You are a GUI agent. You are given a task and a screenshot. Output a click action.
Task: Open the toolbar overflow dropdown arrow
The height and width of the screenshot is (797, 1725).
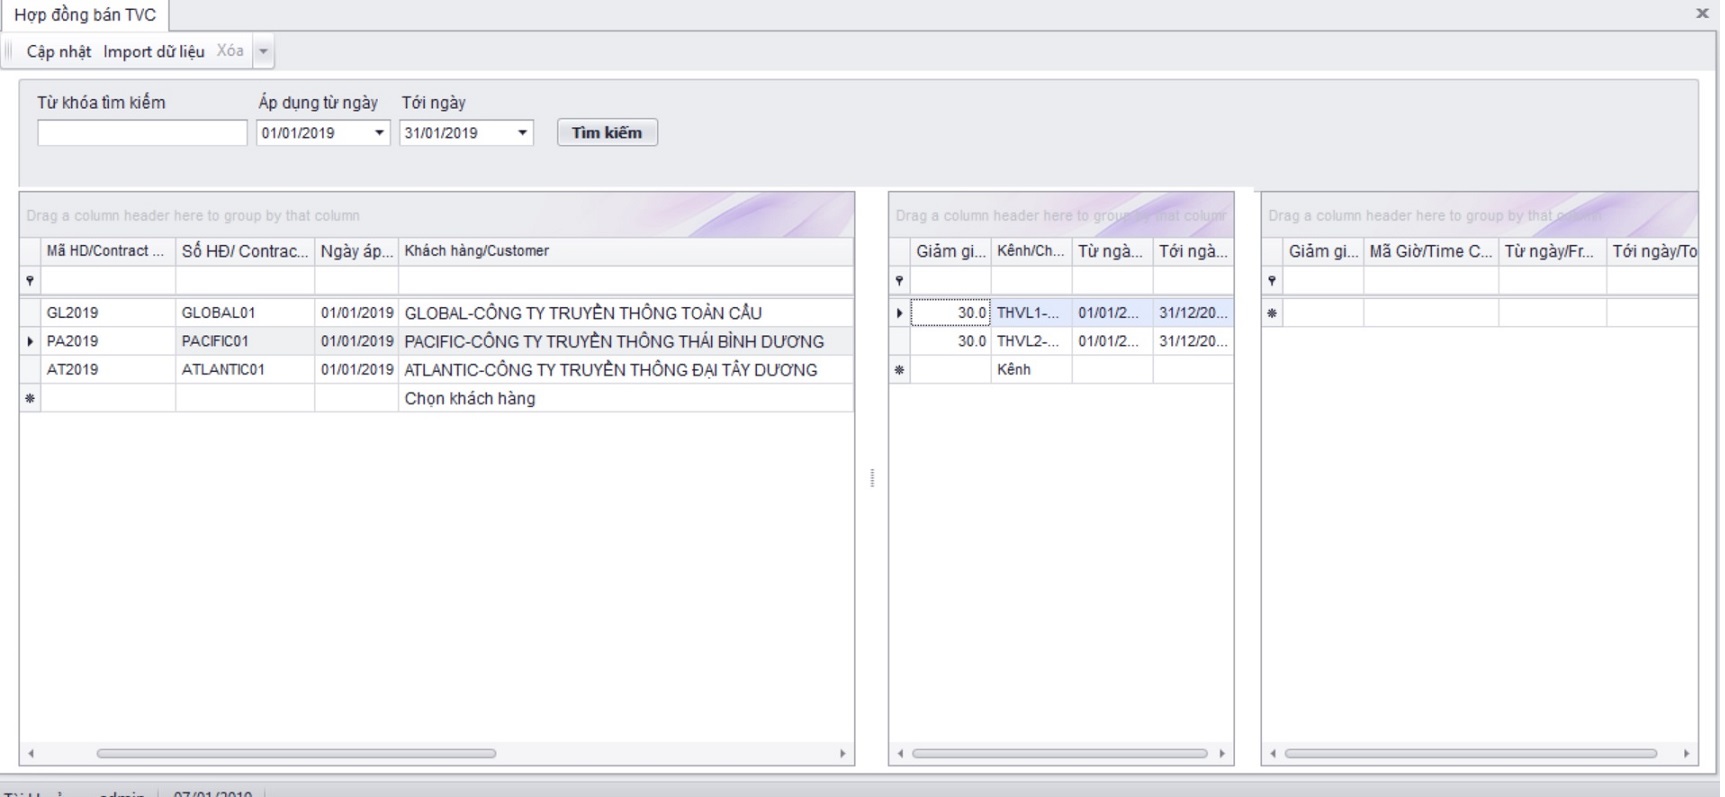[x=263, y=51]
